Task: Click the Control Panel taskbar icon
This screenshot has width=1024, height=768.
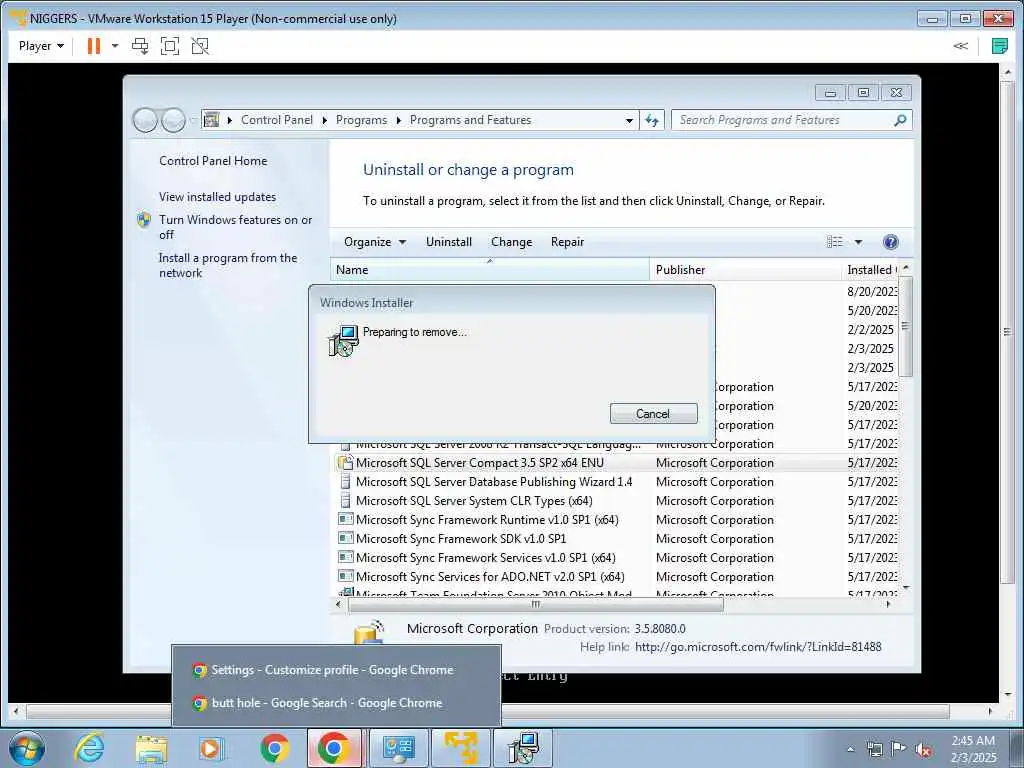Action: pyautogui.click(x=398, y=748)
